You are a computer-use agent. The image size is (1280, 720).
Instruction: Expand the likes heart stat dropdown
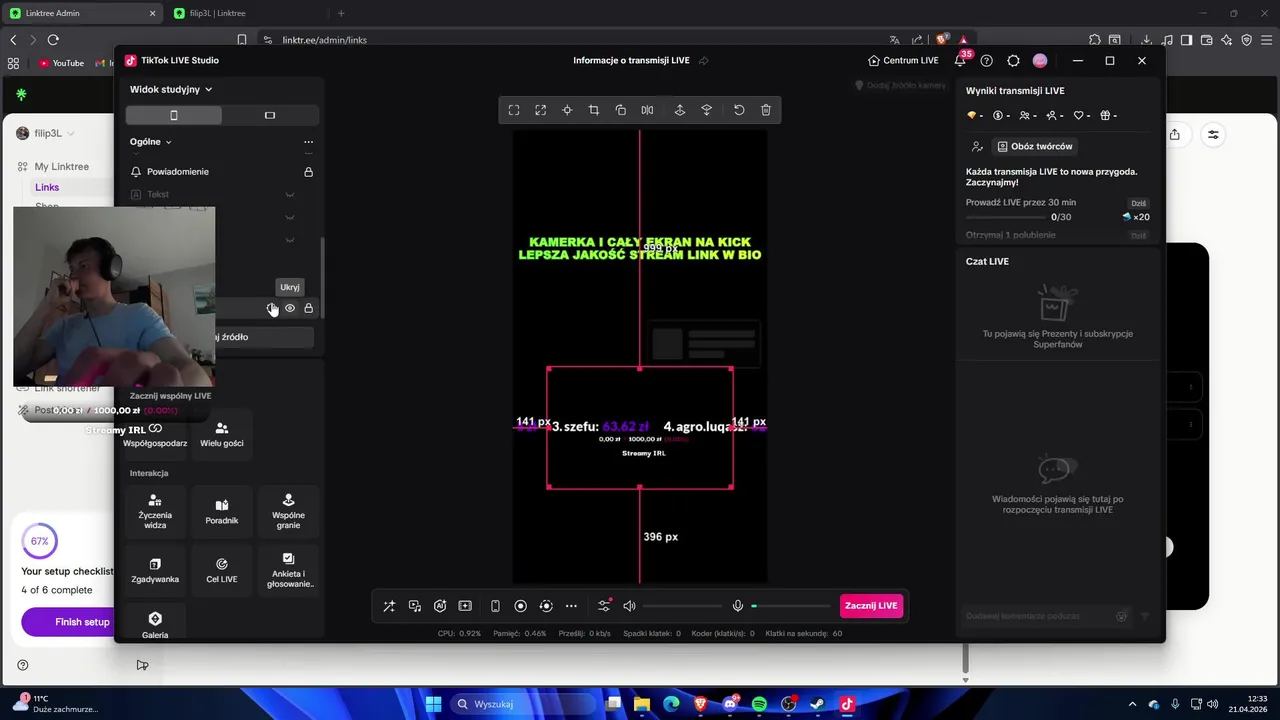[1082, 116]
